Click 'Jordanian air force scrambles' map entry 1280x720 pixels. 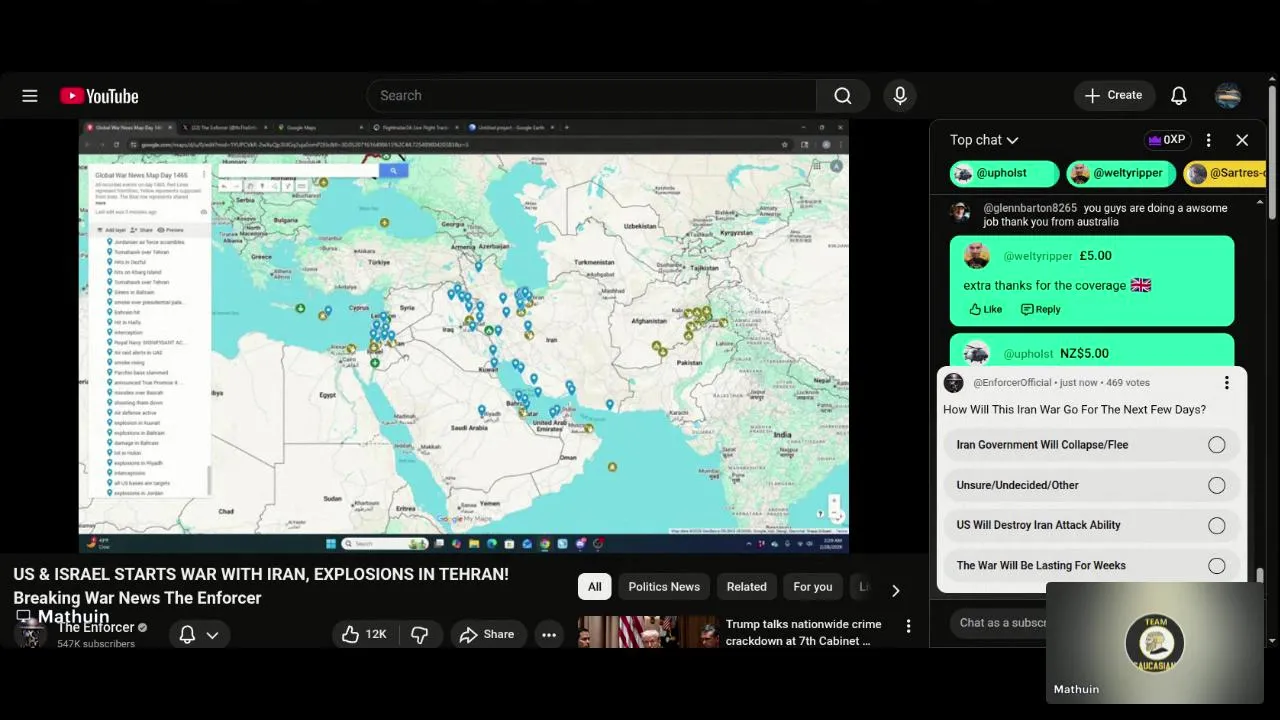tap(148, 242)
